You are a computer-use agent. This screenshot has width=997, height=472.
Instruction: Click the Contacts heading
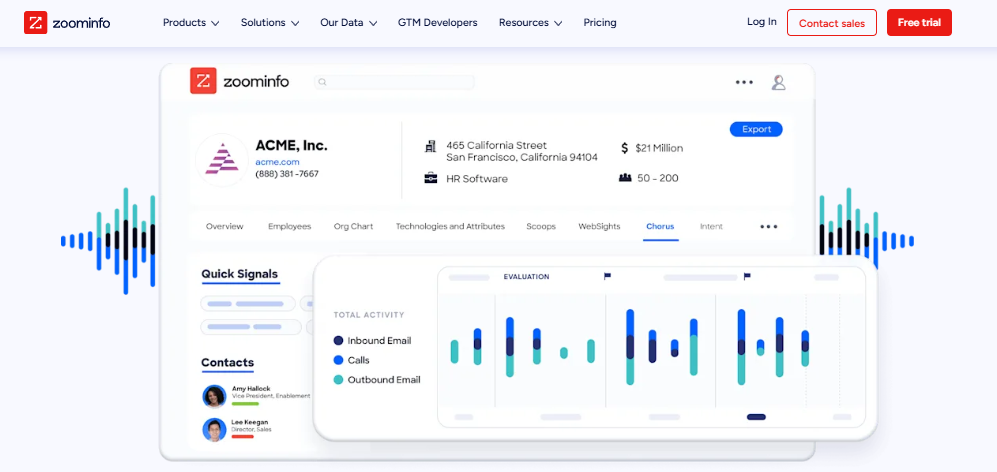click(228, 363)
